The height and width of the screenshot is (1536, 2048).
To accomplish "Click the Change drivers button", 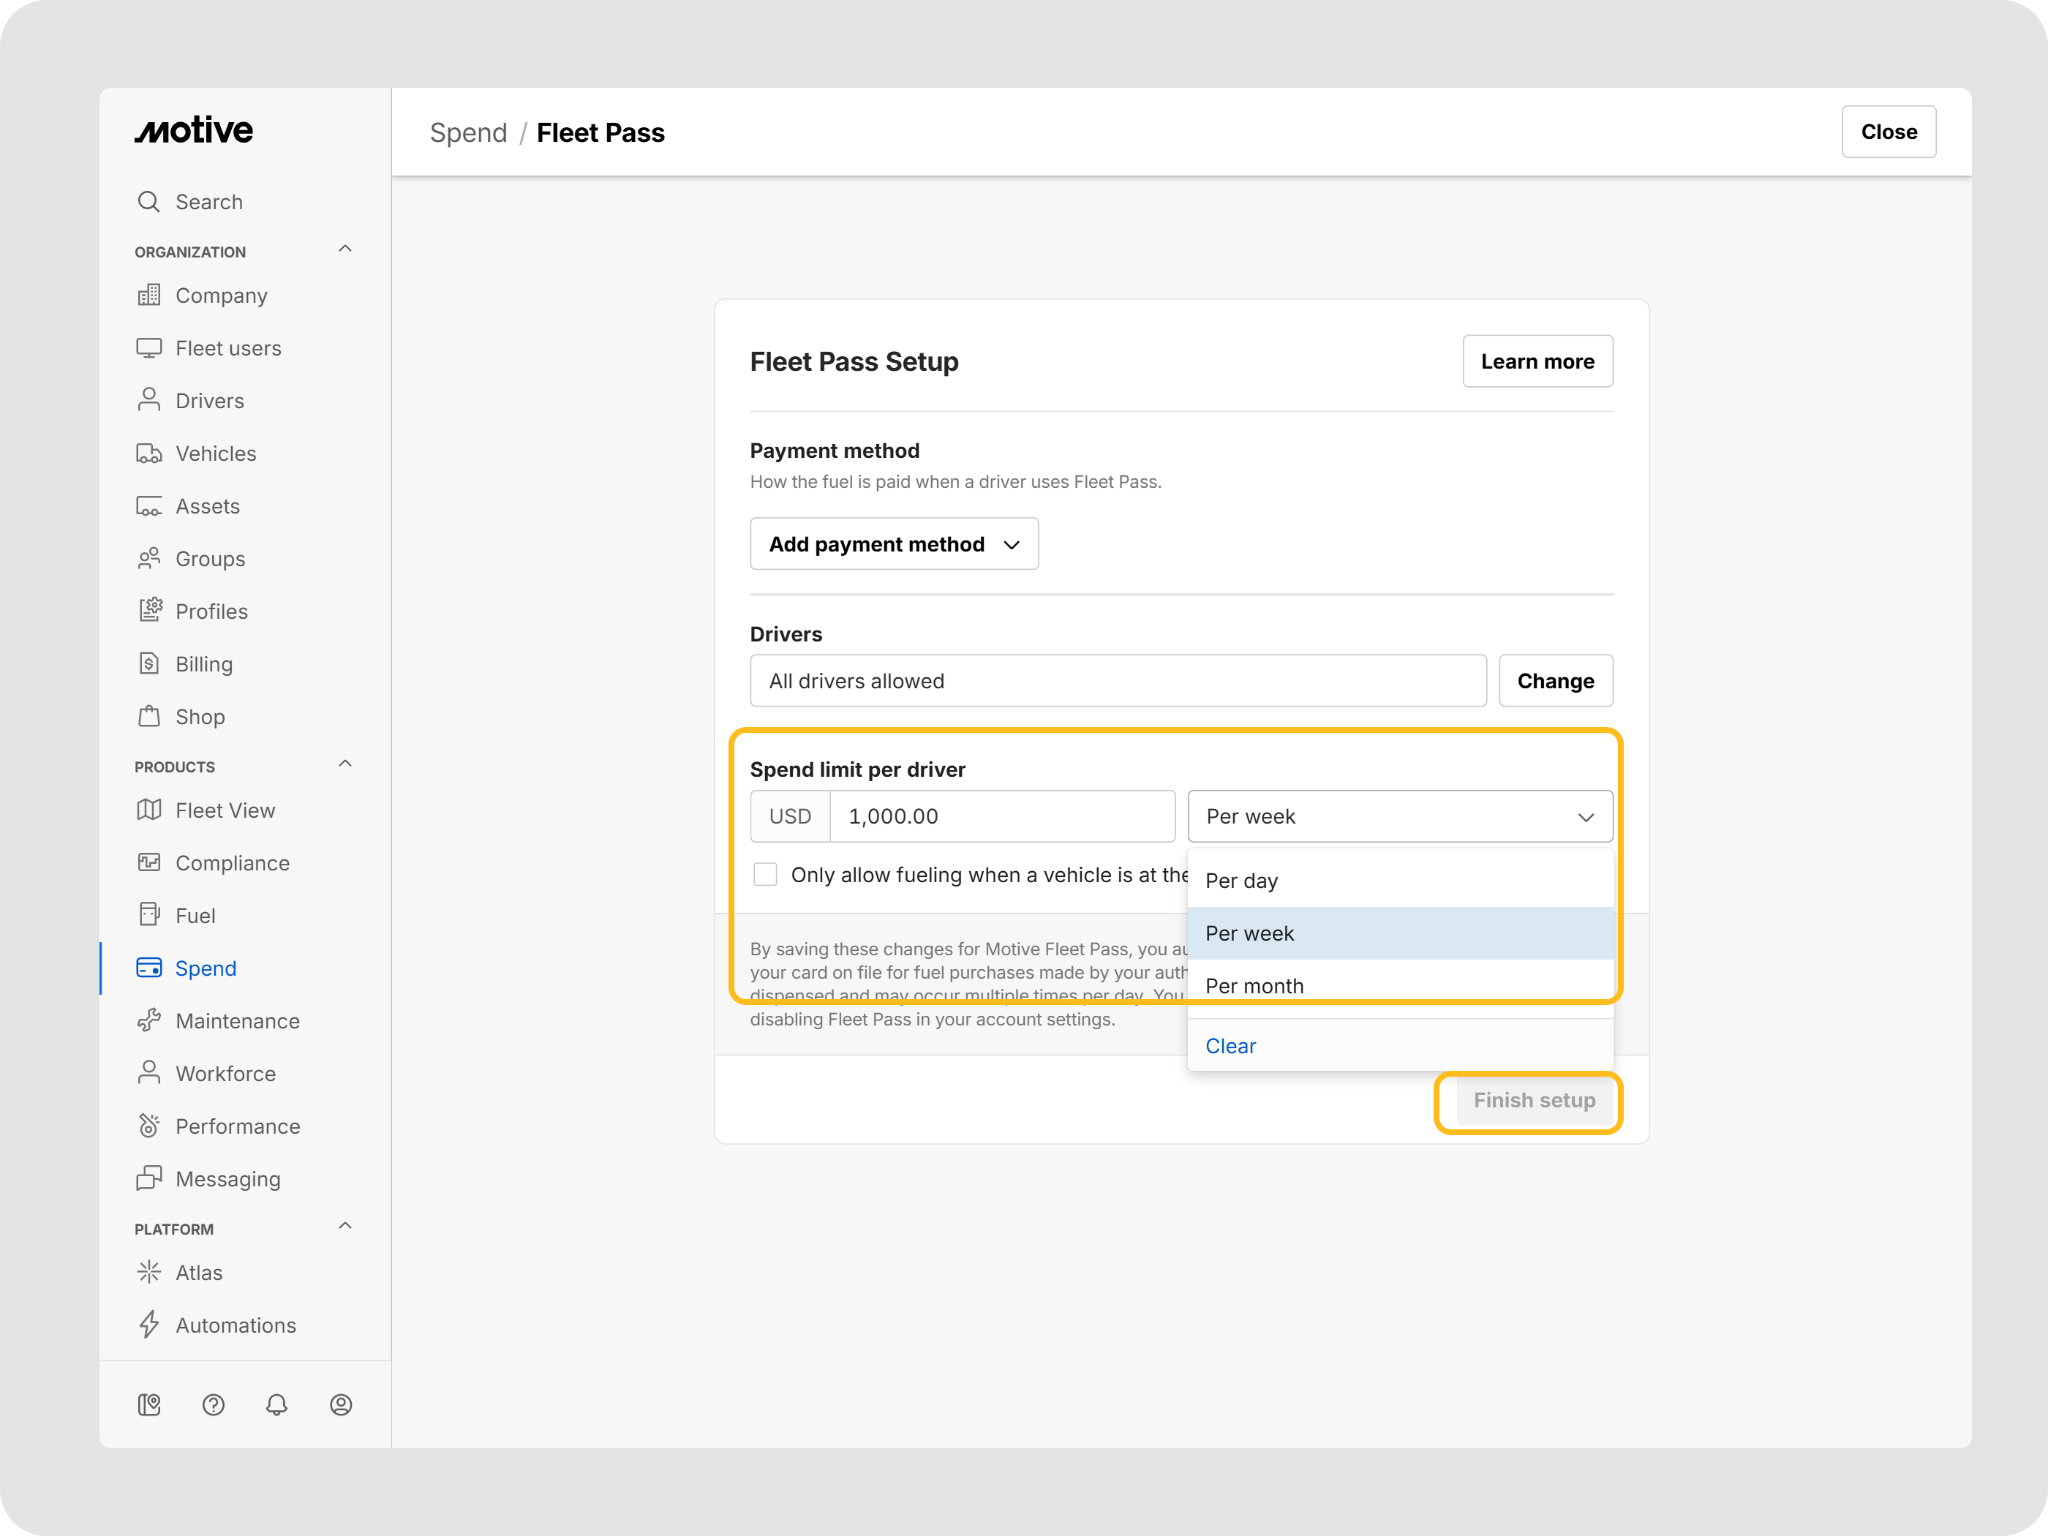I will 1556,681.
